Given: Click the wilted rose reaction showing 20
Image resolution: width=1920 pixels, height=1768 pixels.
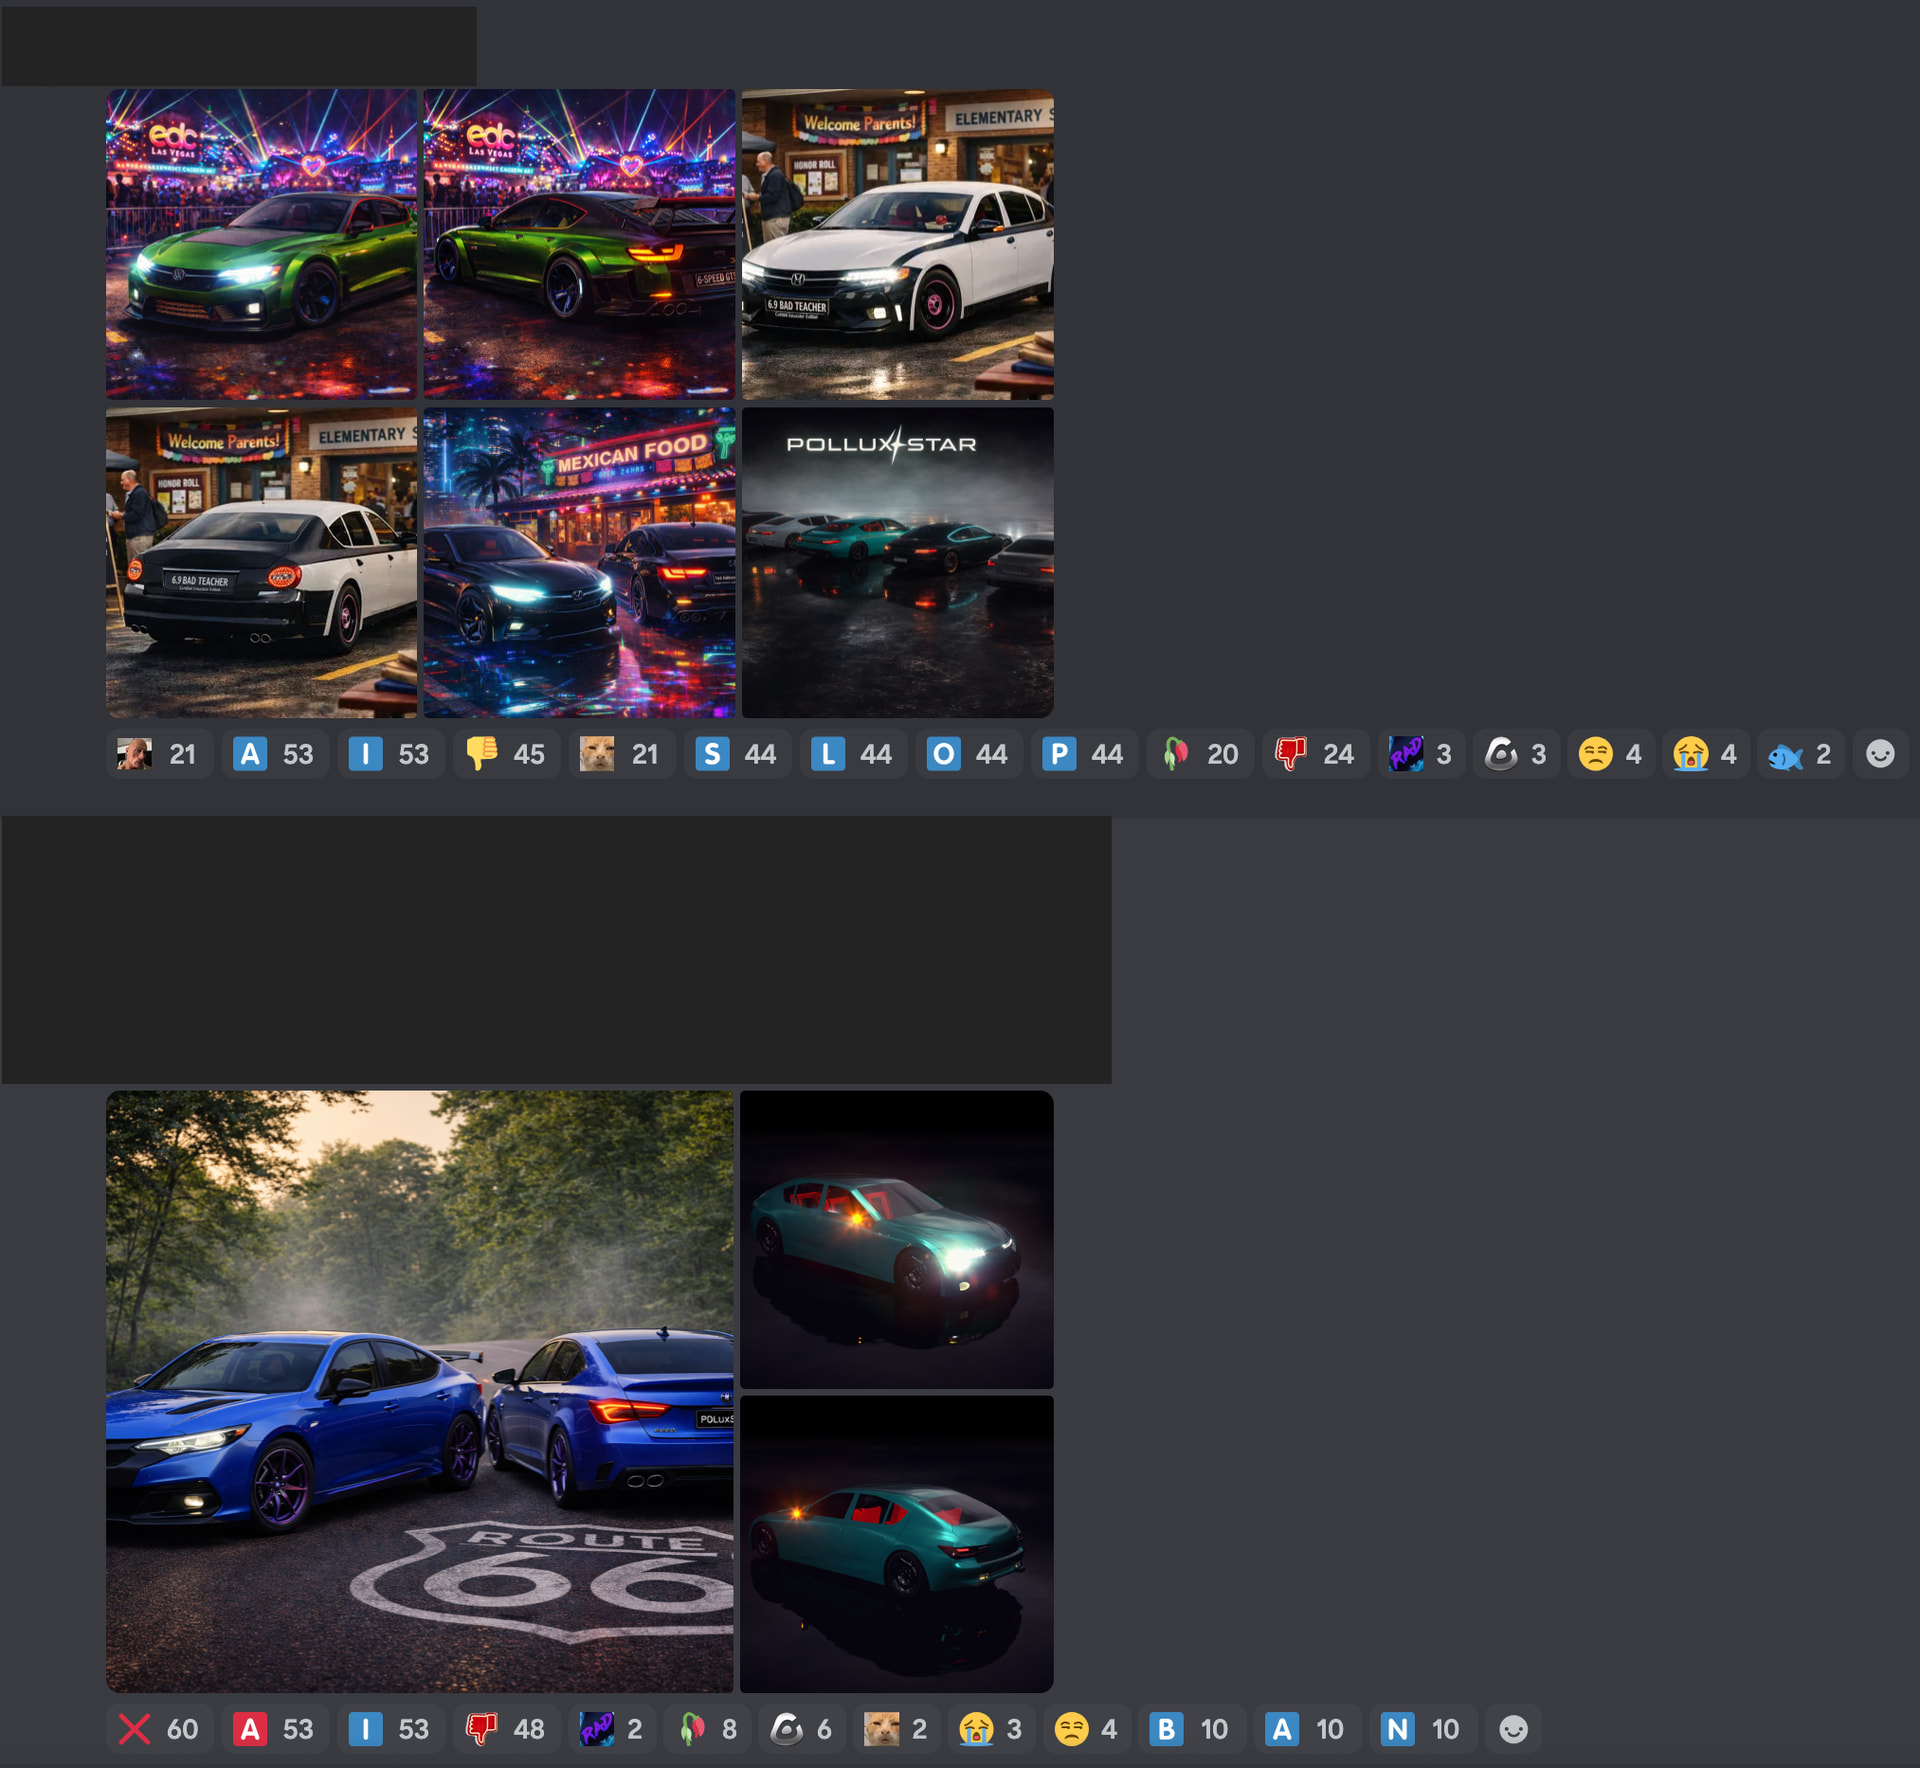Looking at the screenshot, I should tap(1199, 754).
